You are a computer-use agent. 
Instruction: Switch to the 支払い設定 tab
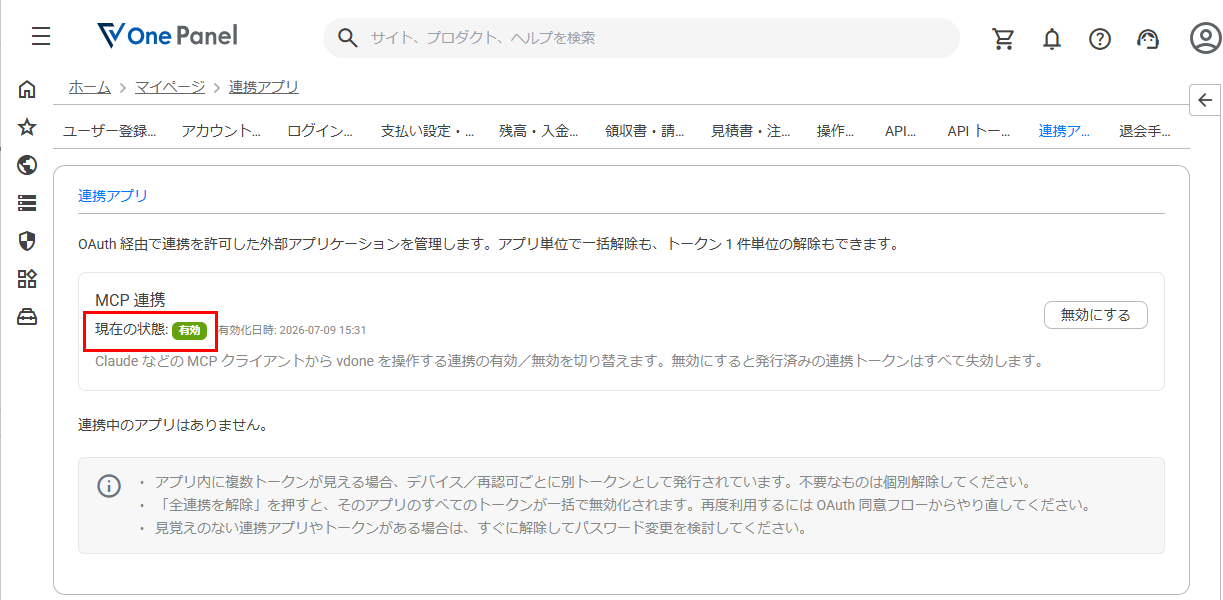(427, 131)
